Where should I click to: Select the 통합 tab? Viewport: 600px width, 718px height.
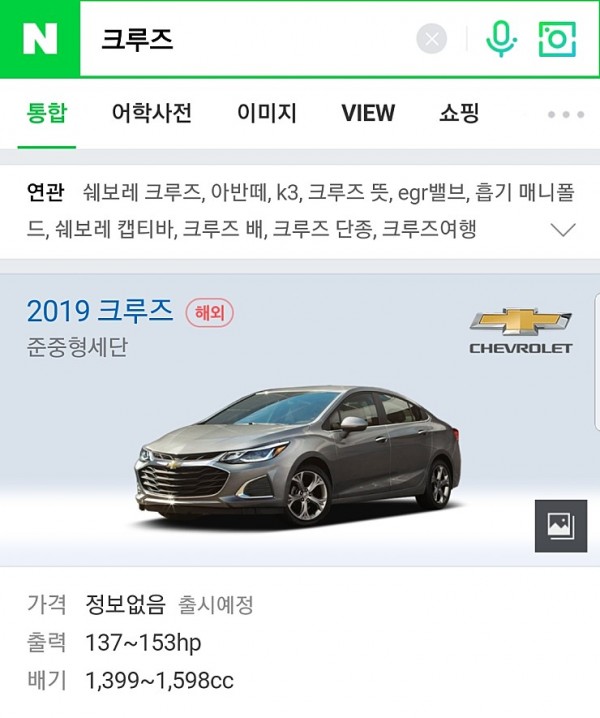point(47,113)
